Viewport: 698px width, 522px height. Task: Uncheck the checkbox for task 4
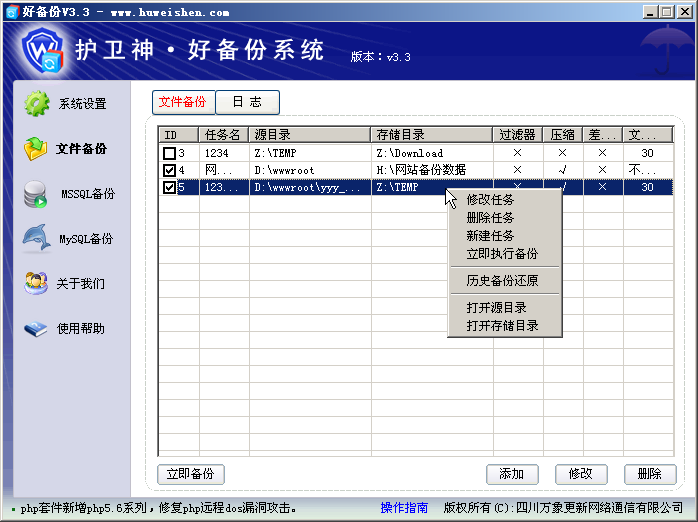pyautogui.click(x=169, y=170)
